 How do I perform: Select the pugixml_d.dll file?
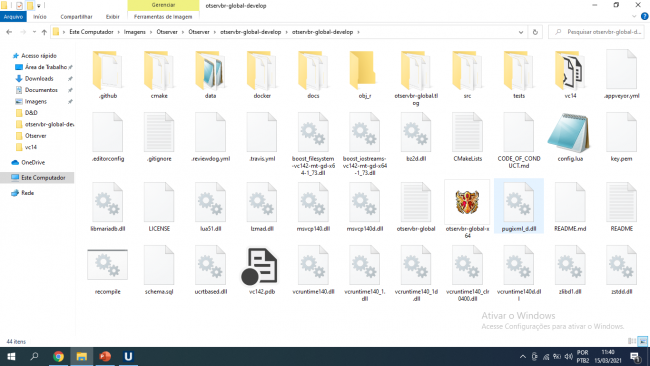pyautogui.click(x=519, y=206)
